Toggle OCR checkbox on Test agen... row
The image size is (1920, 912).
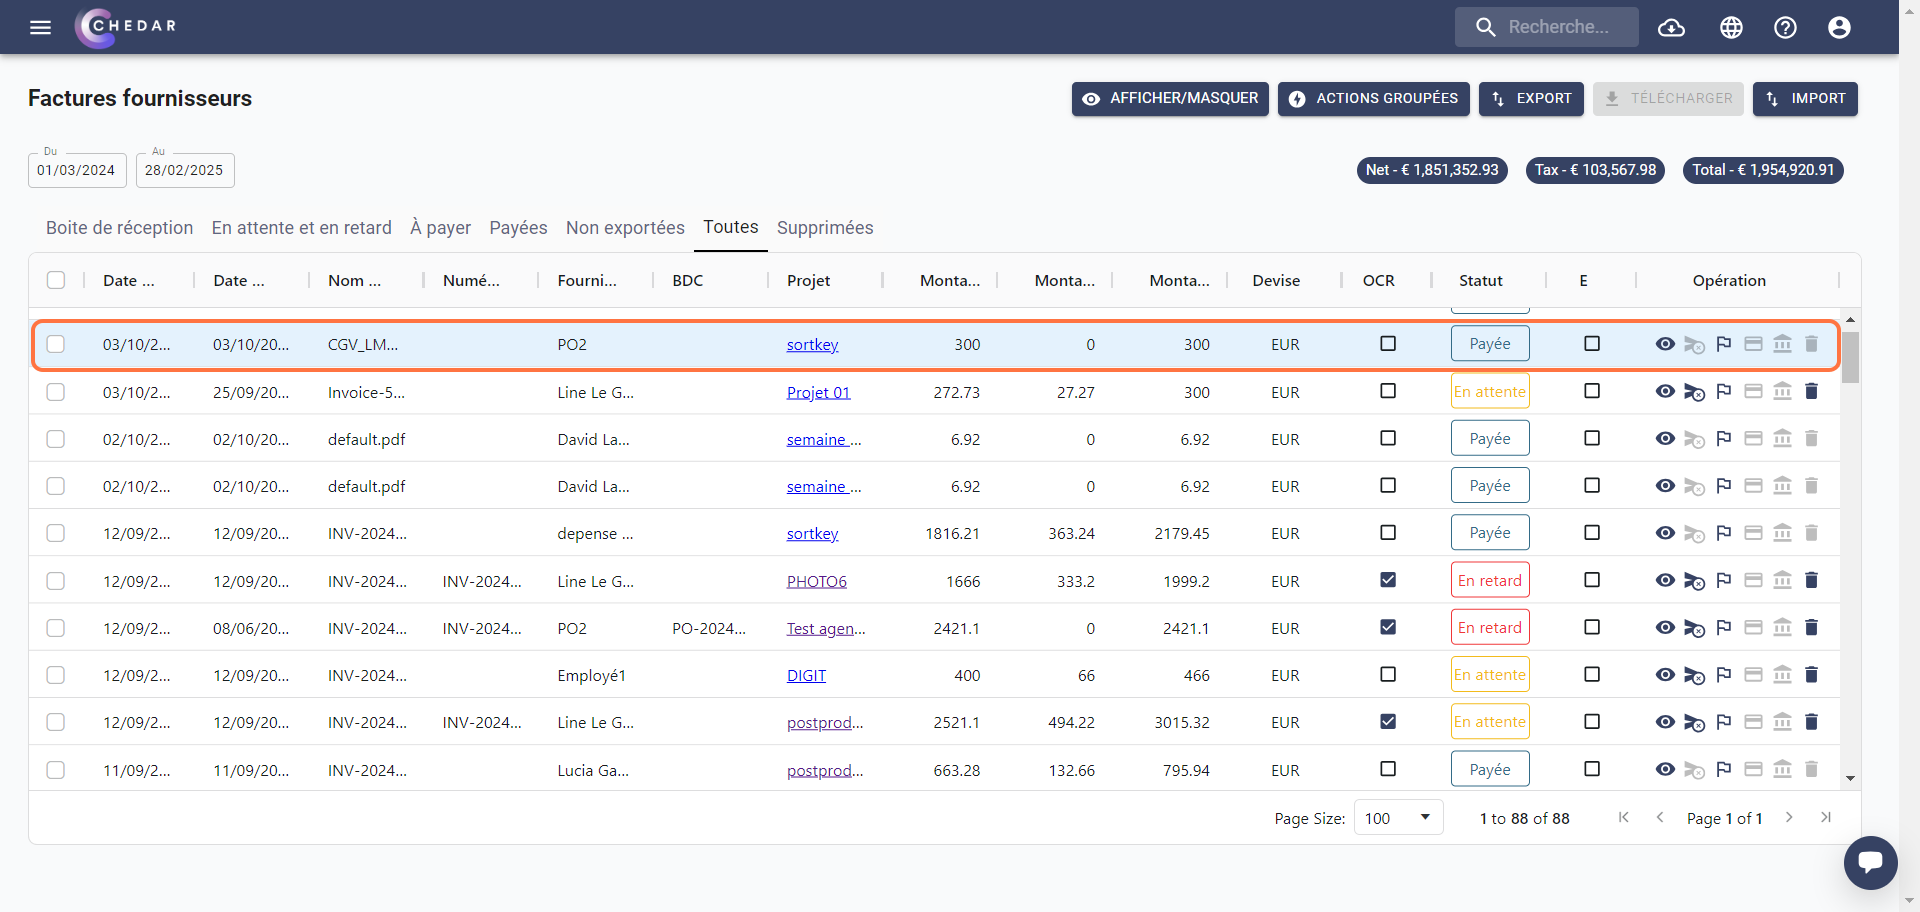1388,627
